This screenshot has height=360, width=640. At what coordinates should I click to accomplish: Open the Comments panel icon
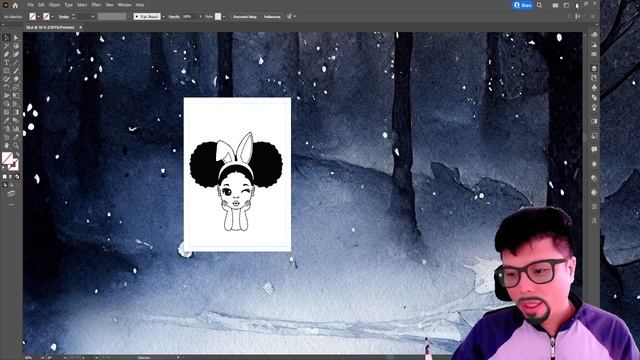594,149
